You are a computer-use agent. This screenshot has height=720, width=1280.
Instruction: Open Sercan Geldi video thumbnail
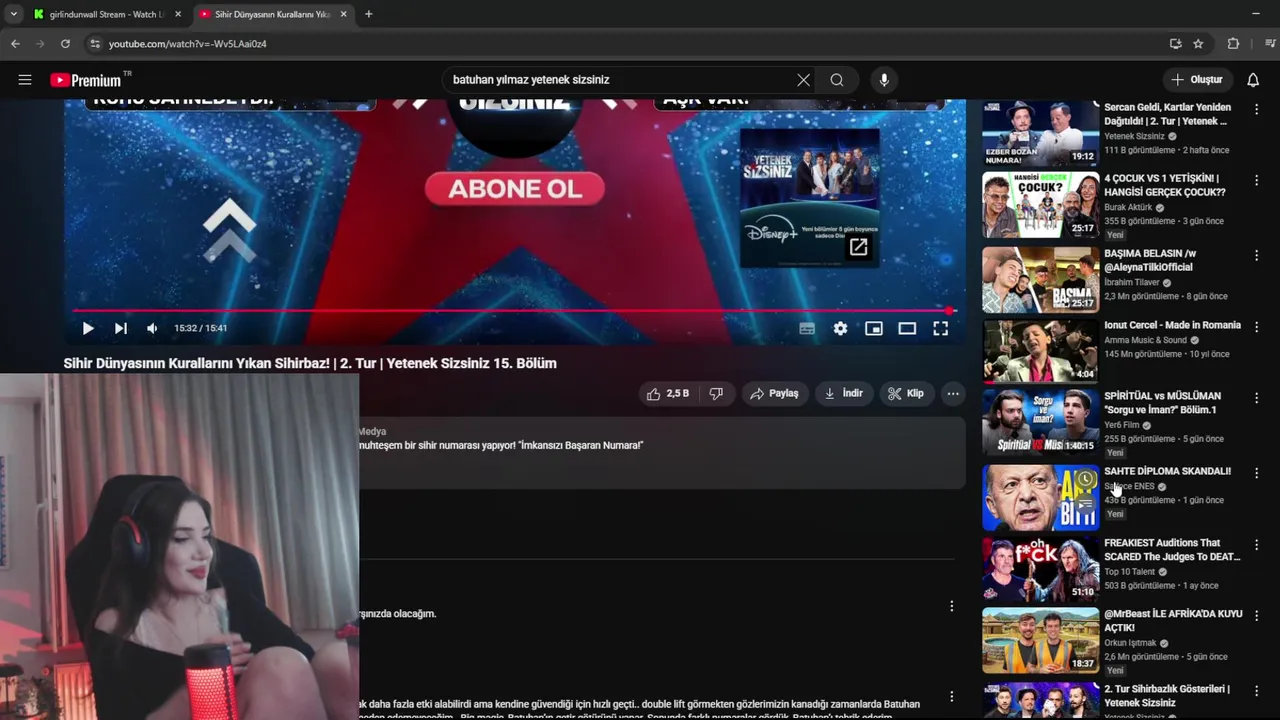click(1040, 133)
